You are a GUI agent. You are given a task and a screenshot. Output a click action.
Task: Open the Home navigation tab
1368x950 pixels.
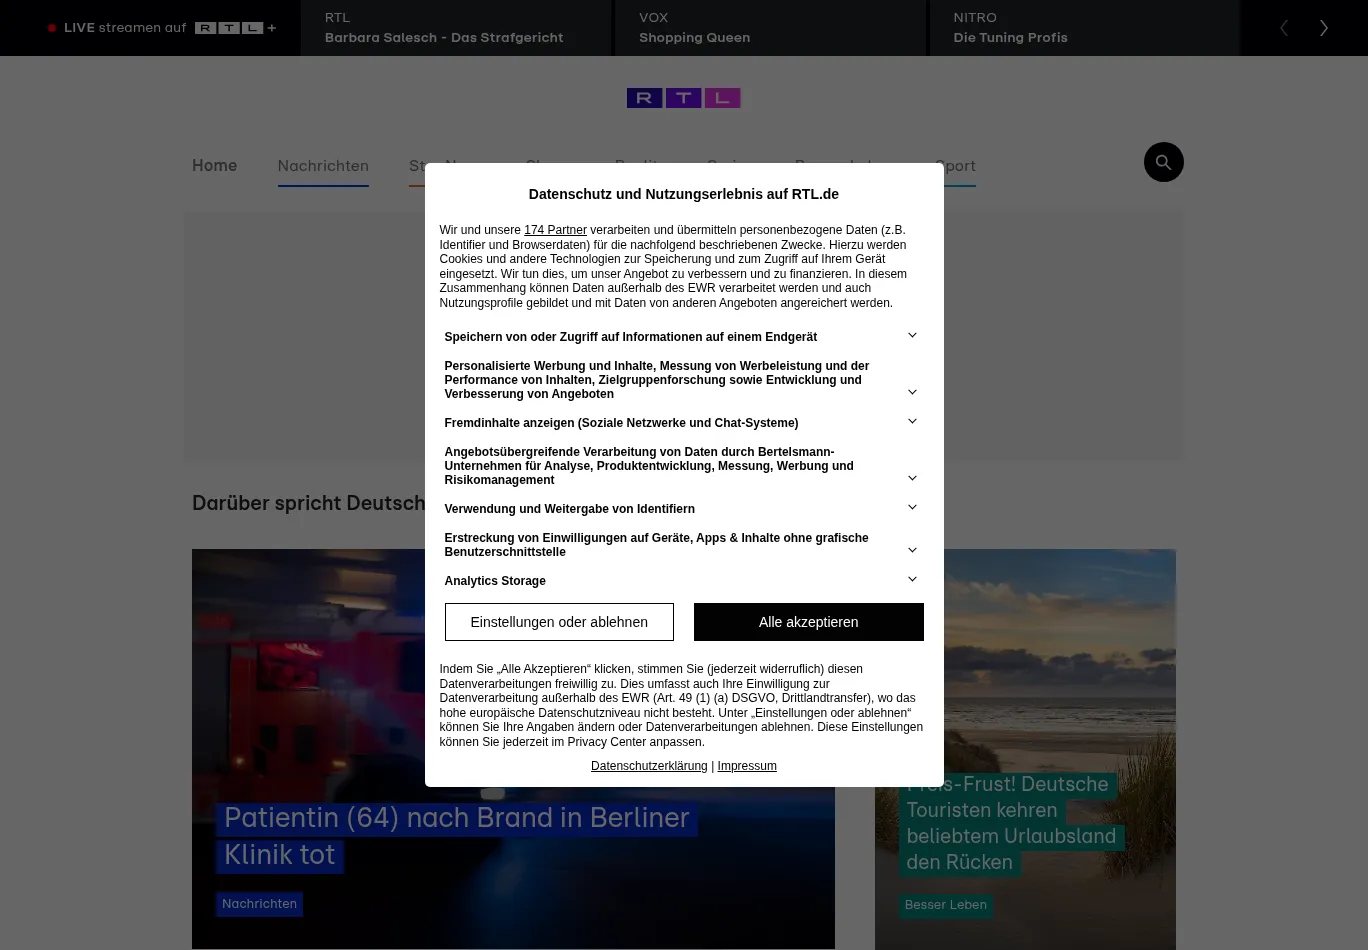click(214, 166)
